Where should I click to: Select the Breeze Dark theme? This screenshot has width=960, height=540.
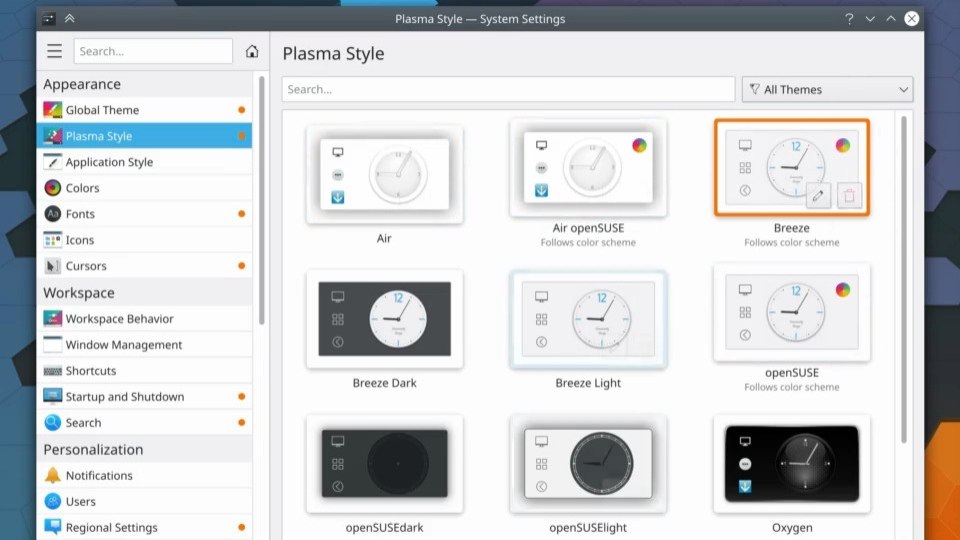pos(384,319)
